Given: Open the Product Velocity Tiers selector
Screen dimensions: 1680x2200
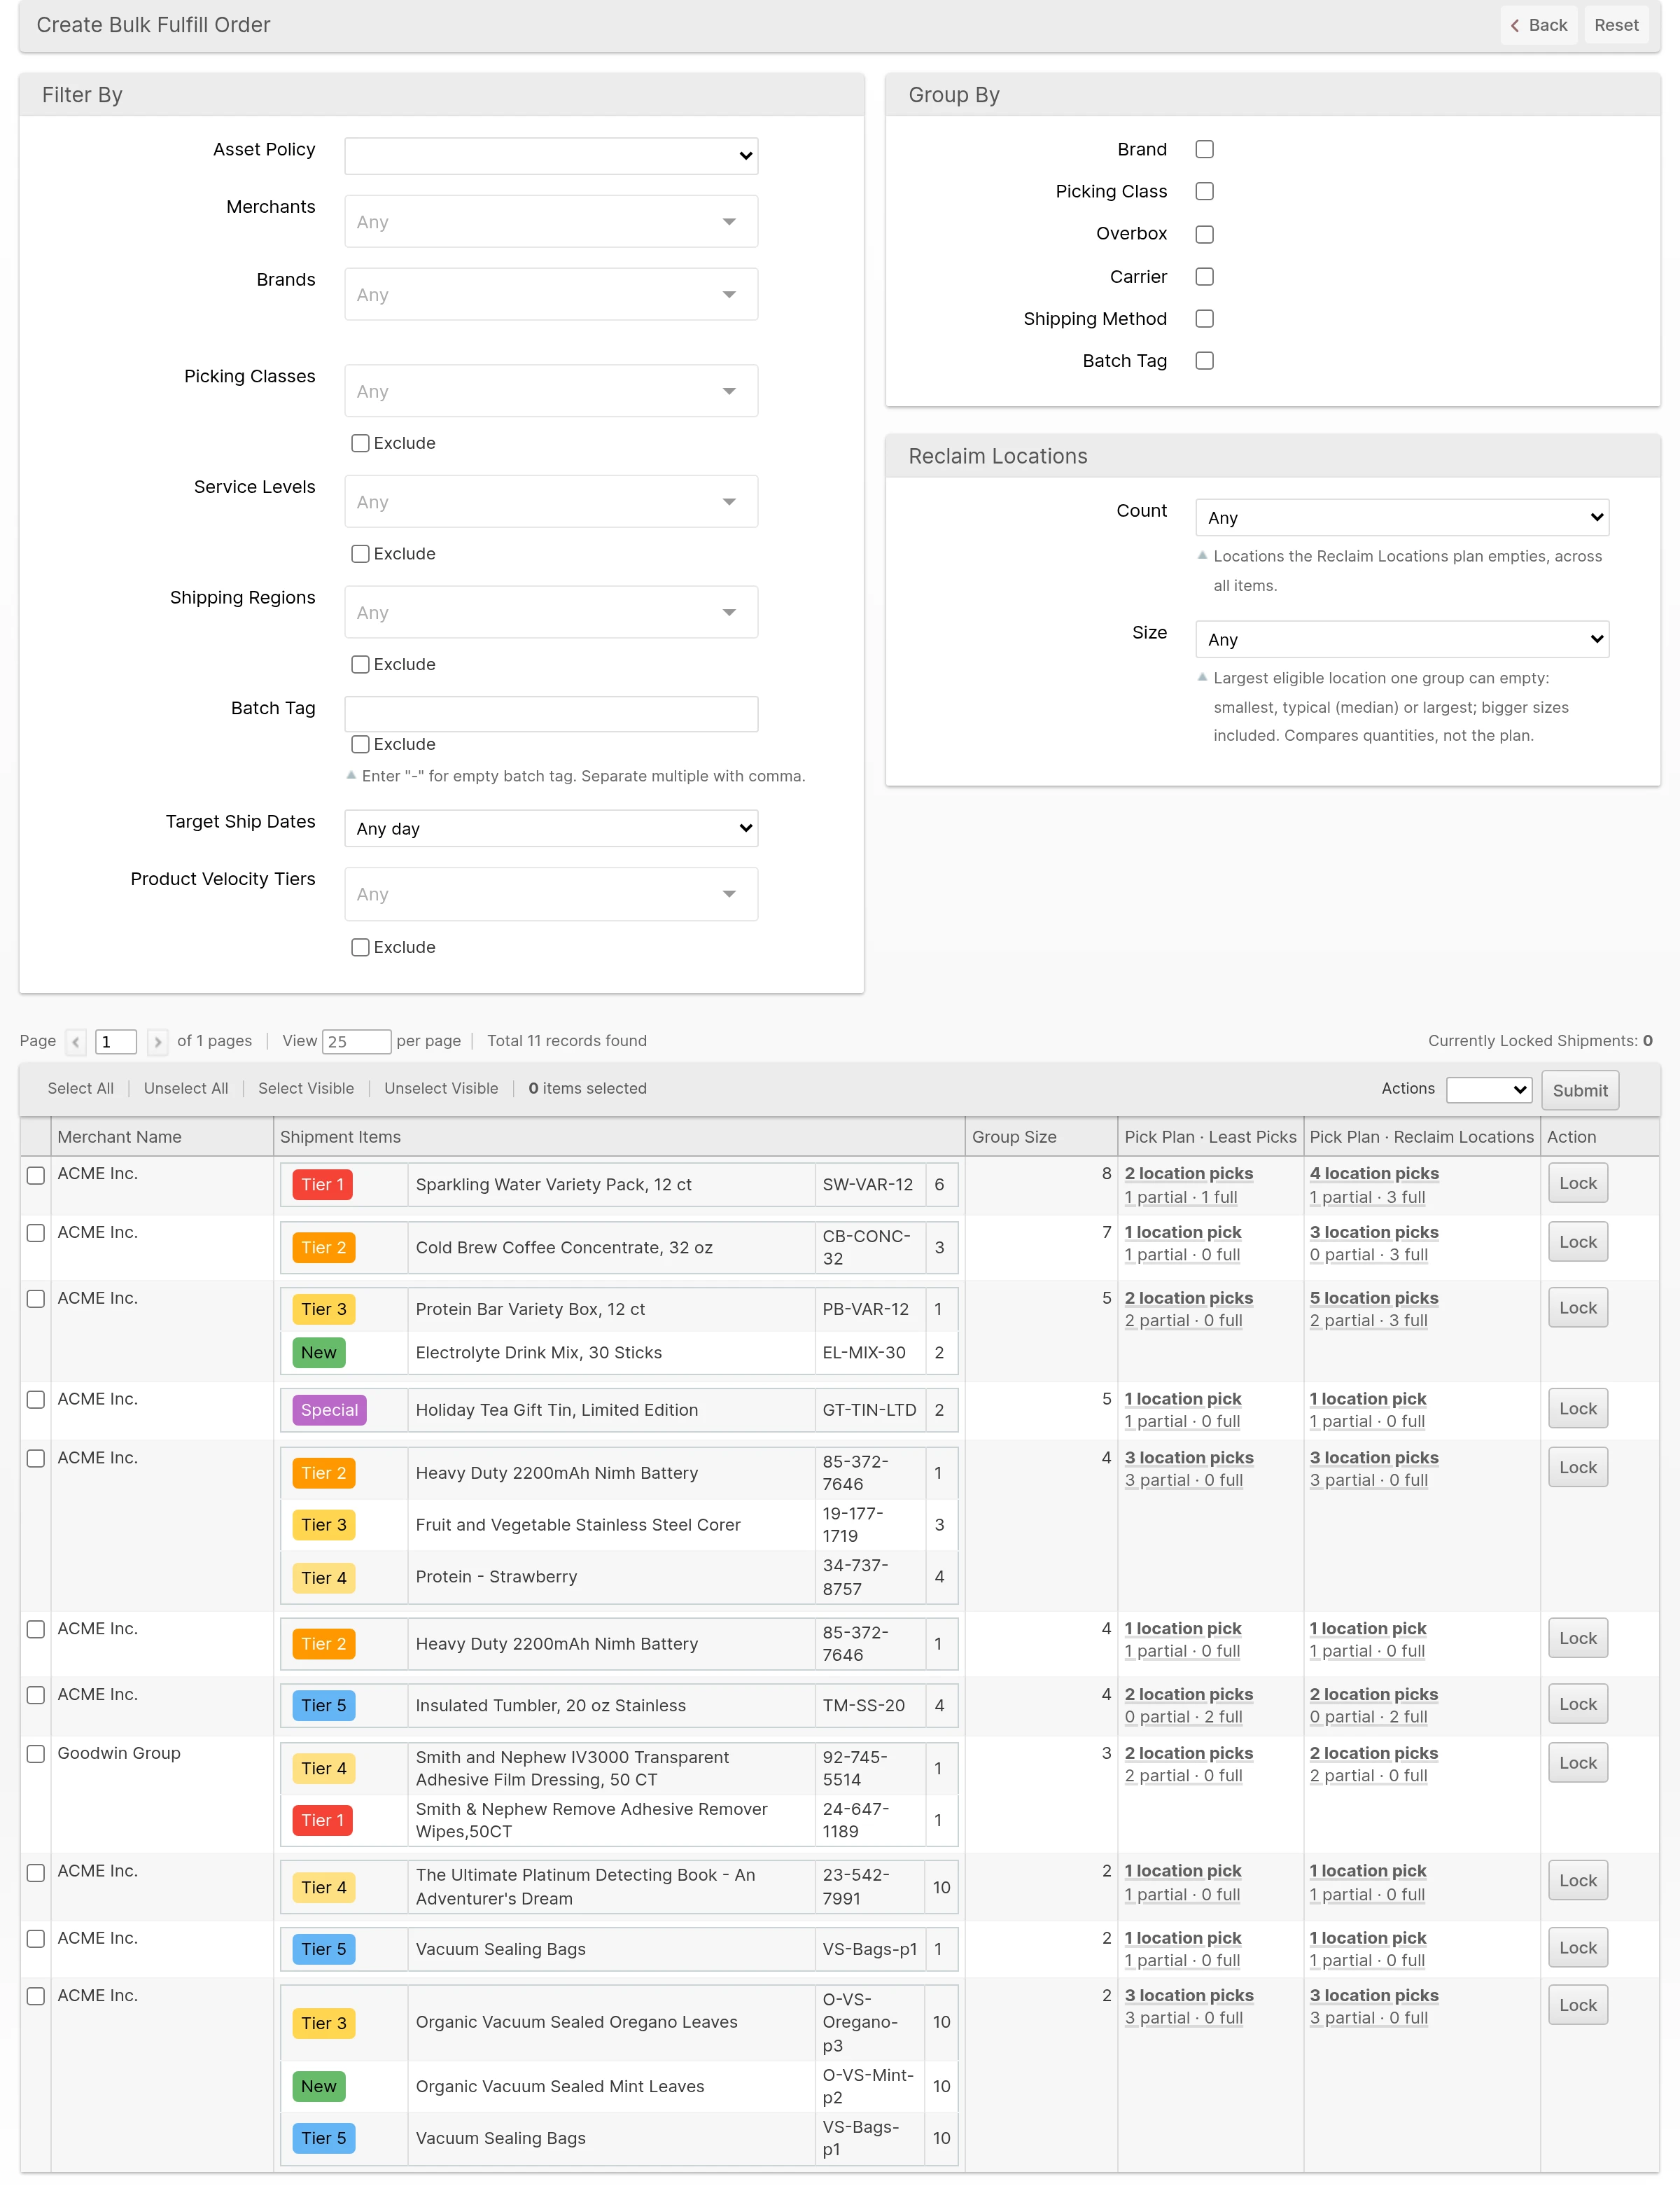Looking at the screenshot, I should pos(551,894).
